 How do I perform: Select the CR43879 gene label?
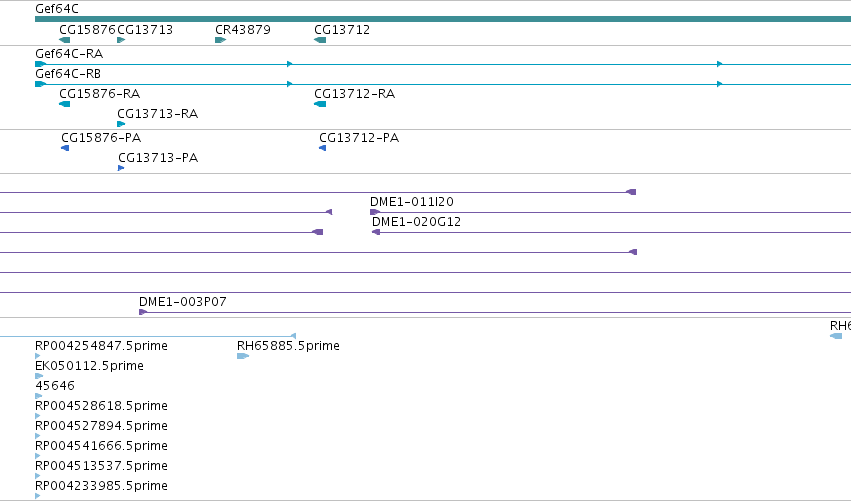coord(243,29)
